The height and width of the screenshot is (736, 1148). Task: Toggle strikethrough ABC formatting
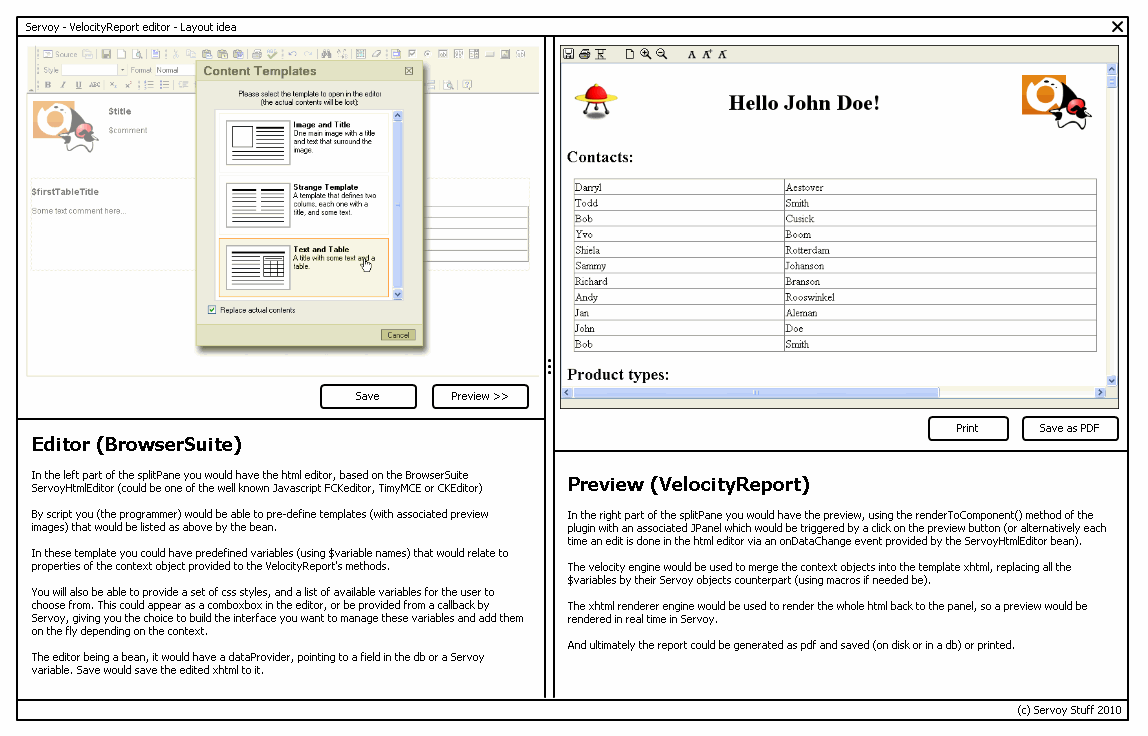[x=94, y=85]
